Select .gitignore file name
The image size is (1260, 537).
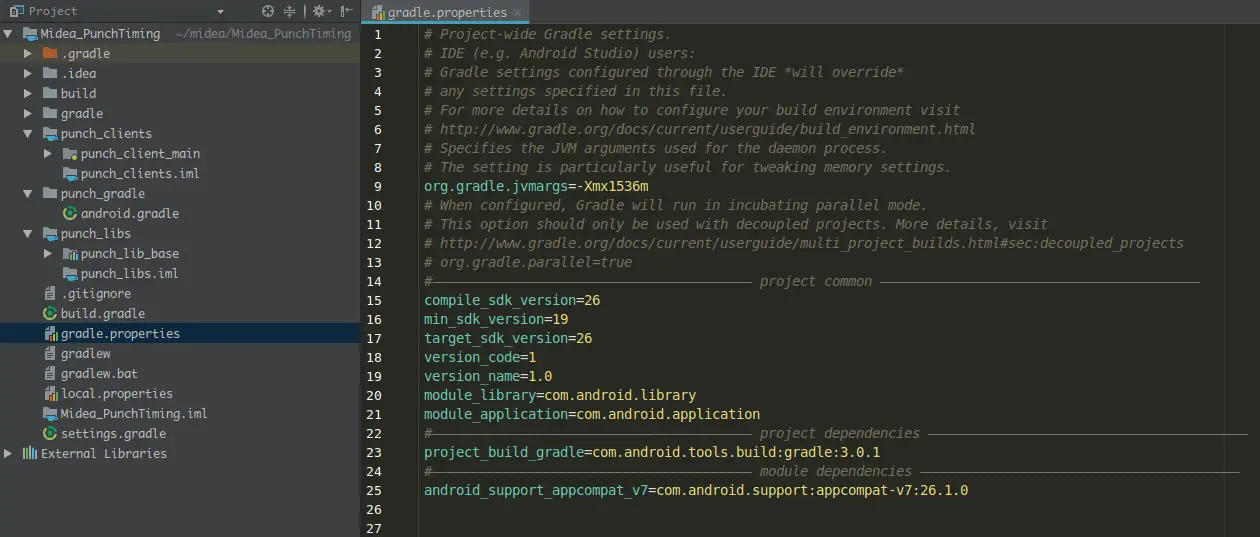[96, 293]
